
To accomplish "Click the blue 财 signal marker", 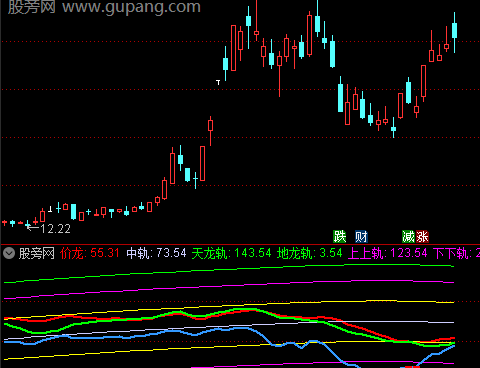I will tap(361, 237).
